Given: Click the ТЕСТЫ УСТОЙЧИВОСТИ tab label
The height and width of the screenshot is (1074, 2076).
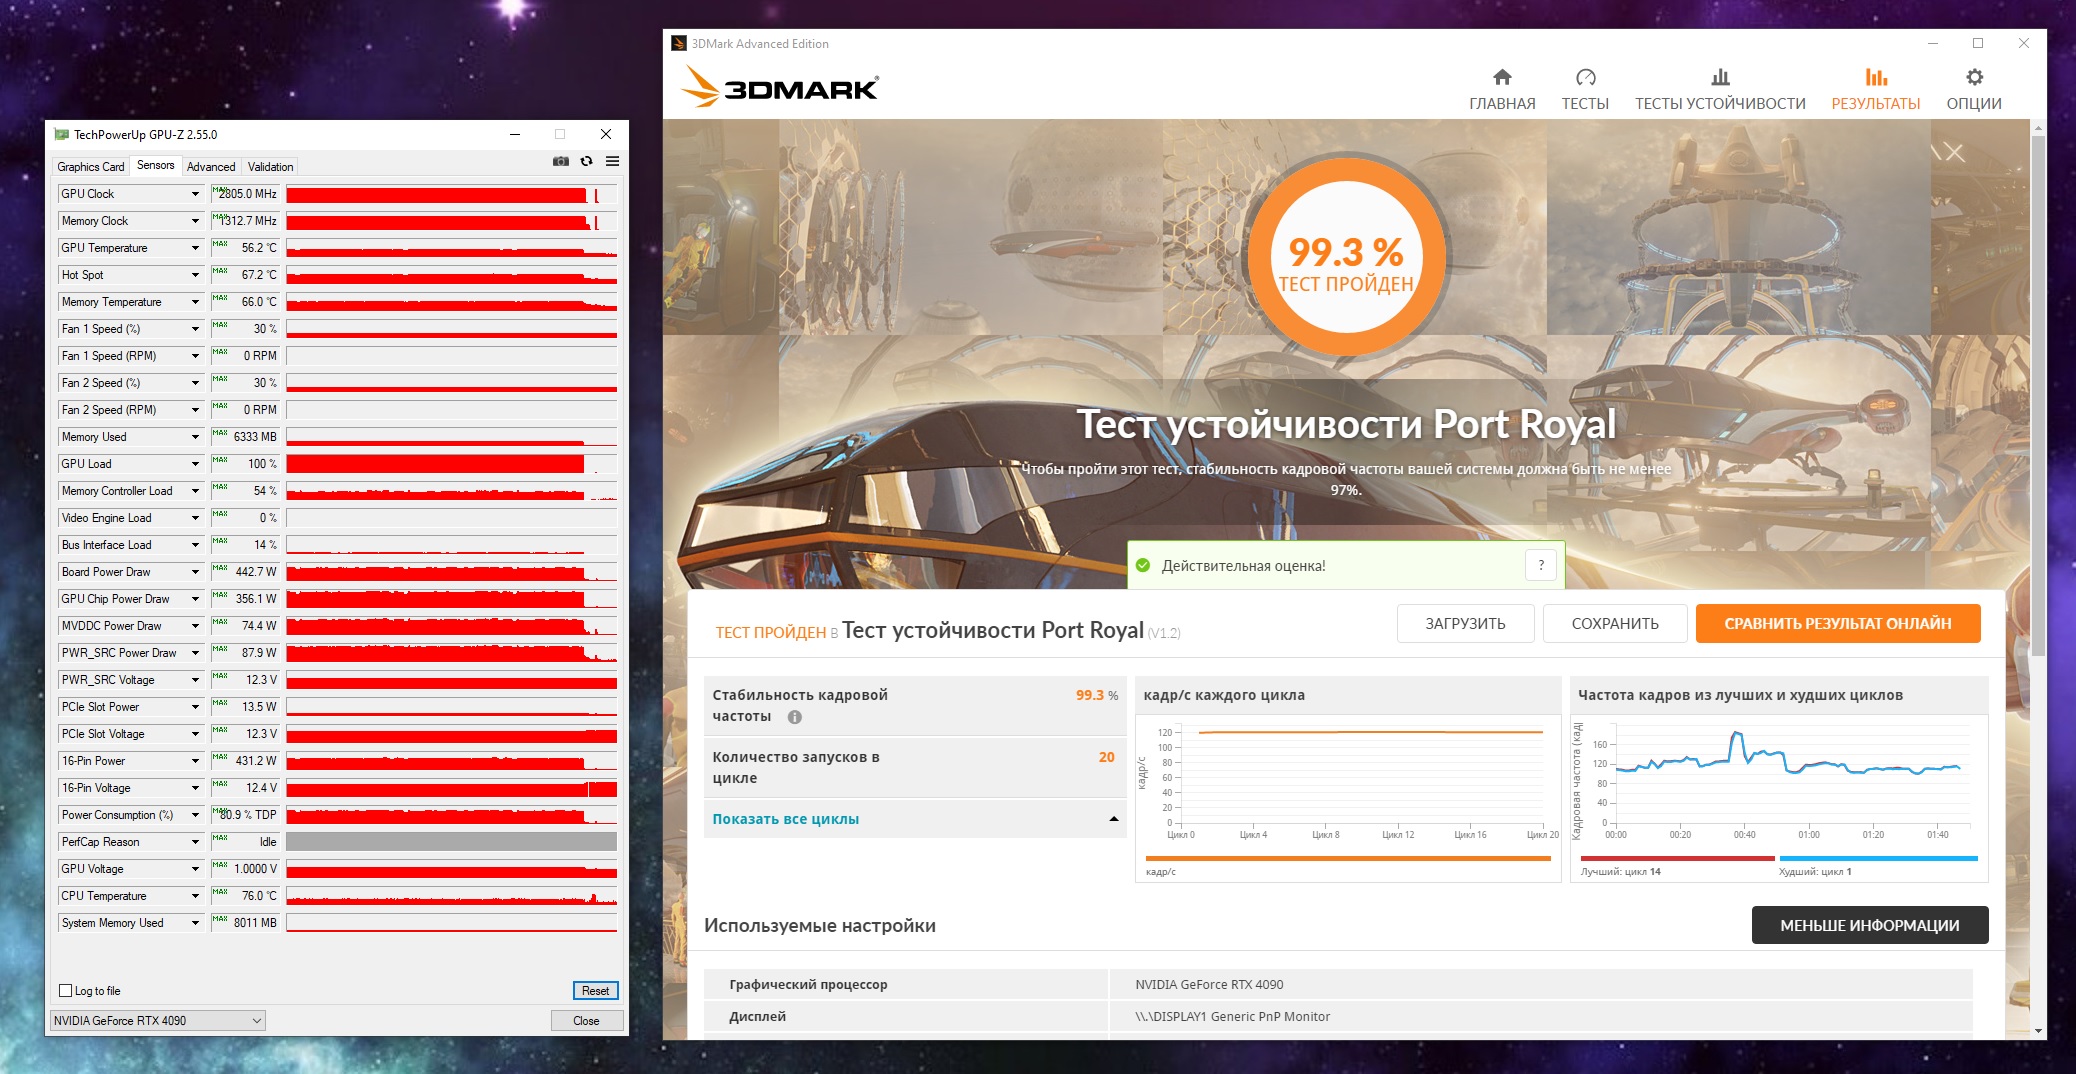Looking at the screenshot, I should point(1720,104).
